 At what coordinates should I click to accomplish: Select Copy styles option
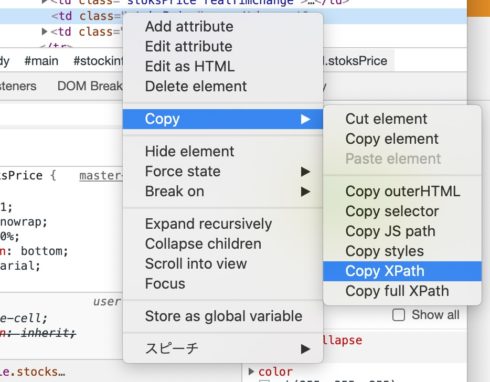[x=402, y=251]
